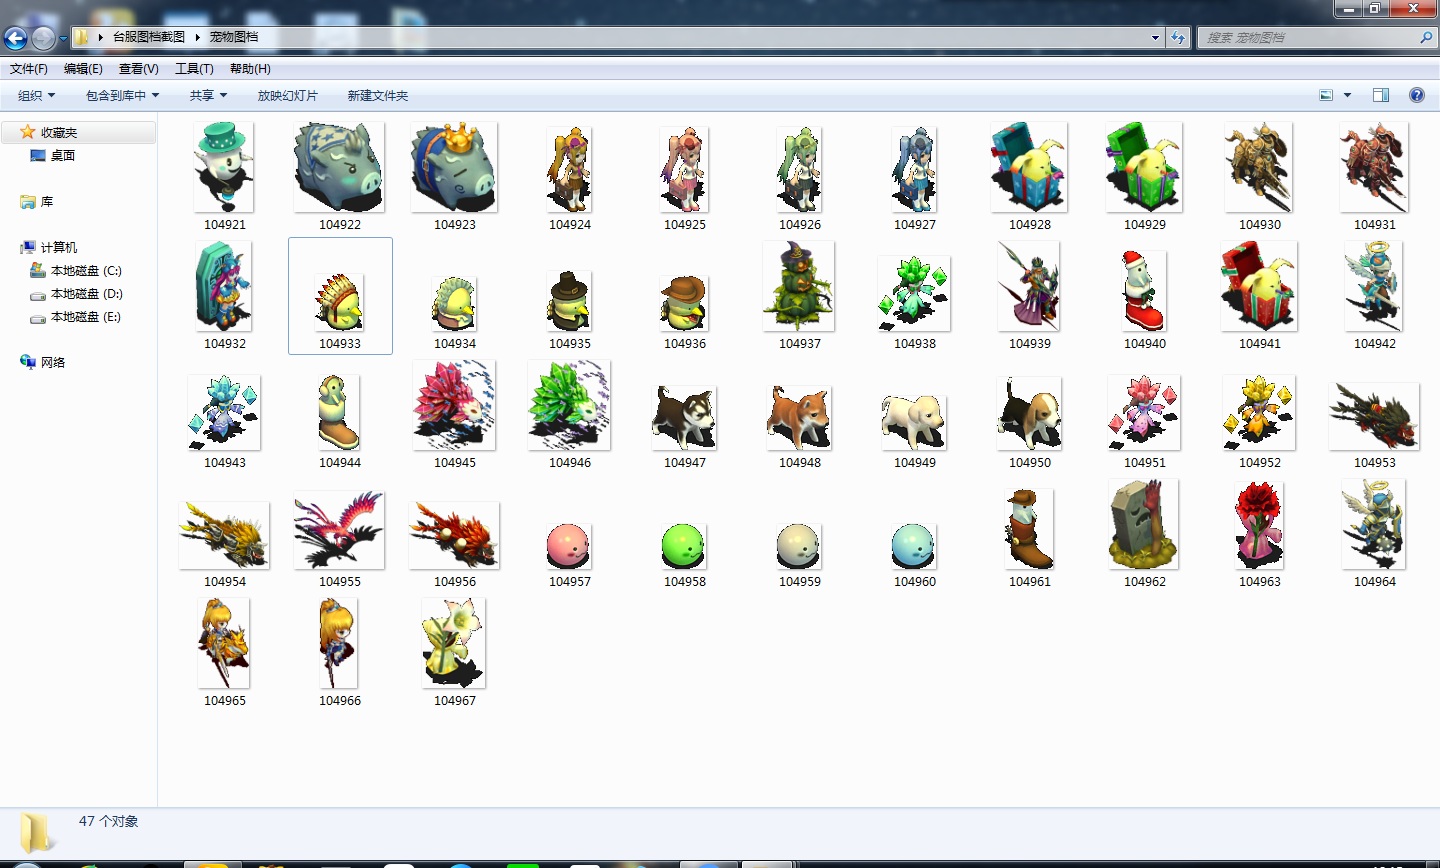Click the change view icon button
Screen dimensions: 1440x868
click(x=1326, y=95)
